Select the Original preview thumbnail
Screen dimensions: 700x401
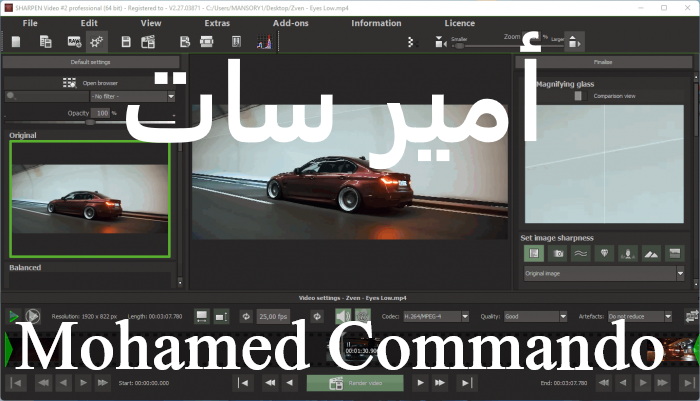click(90, 198)
